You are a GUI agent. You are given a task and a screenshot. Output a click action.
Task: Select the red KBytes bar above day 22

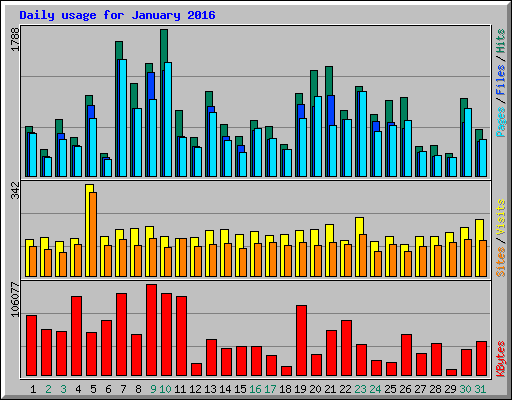tap(346, 348)
